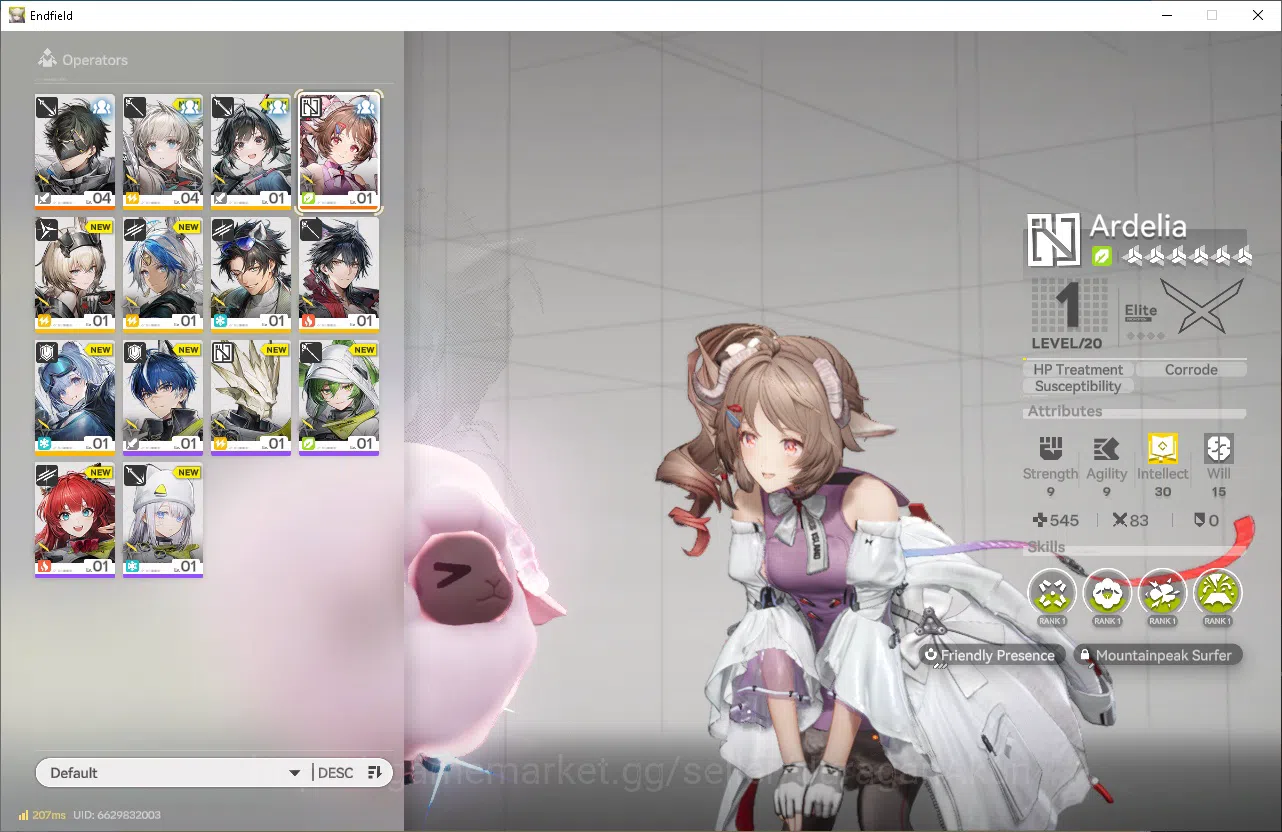Image resolution: width=1282 pixels, height=832 pixels.
Task: Select the operator card with sunglasses on head
Action: tap(251, 275)
